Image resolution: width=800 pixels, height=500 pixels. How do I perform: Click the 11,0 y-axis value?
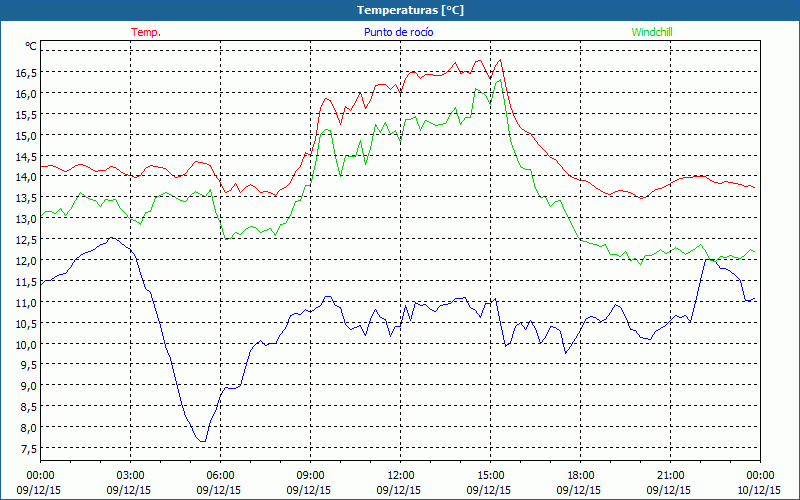26,303
